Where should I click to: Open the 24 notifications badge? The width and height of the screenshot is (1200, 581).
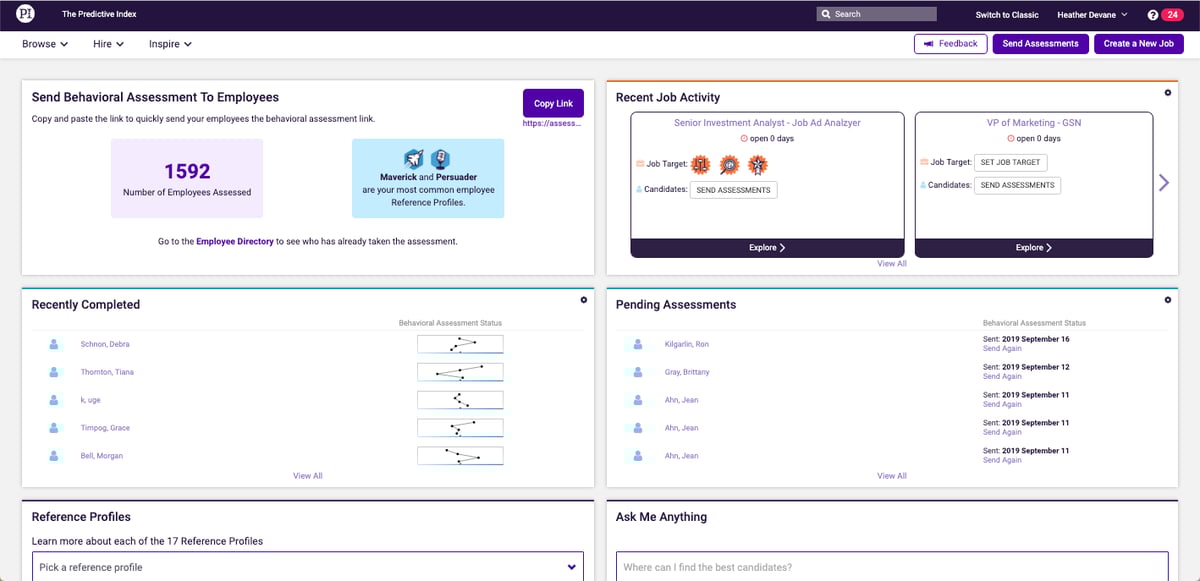[x=1172, y=15]
